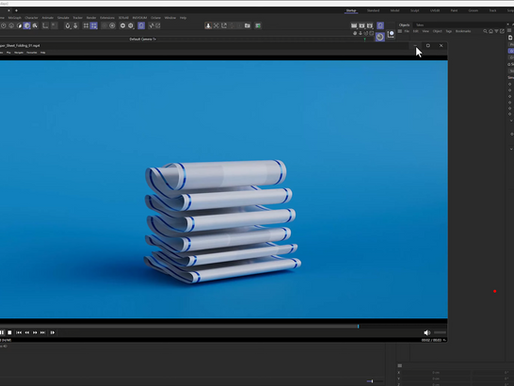Open the Object Manager search magnifier
This screenshot has width=514, height=386.
[x=485, y=31]
